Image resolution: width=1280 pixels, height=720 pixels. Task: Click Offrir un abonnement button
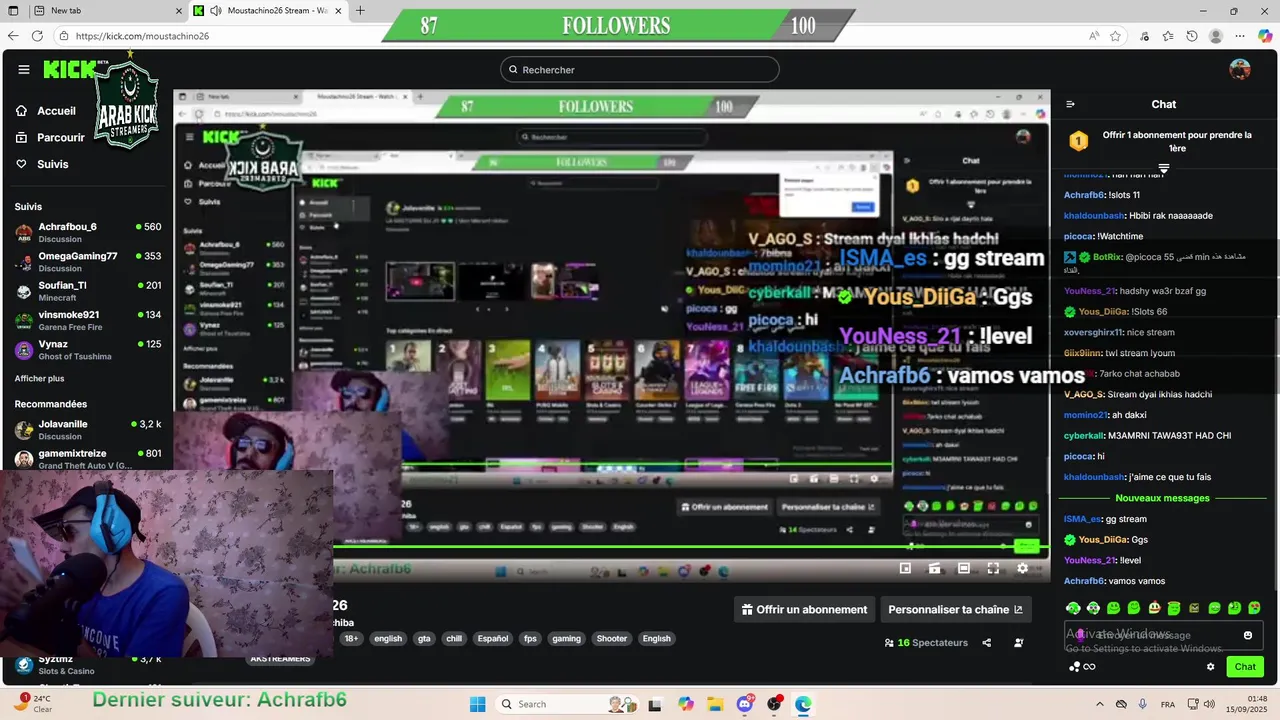[804, 609]
